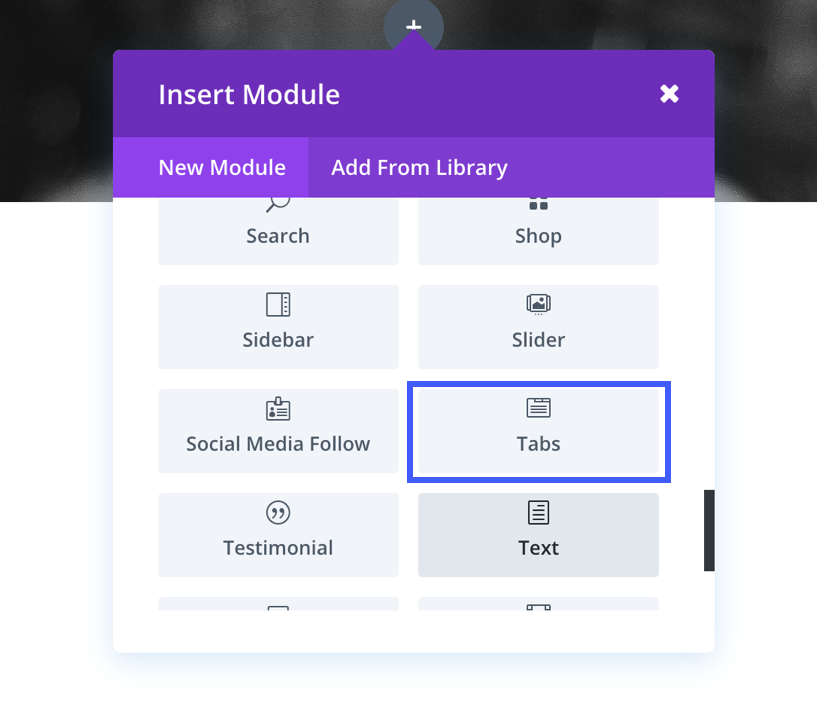Open the Add From Library tab
The height and width of the screenshot is (701, 817).
(x=419, y=168)
